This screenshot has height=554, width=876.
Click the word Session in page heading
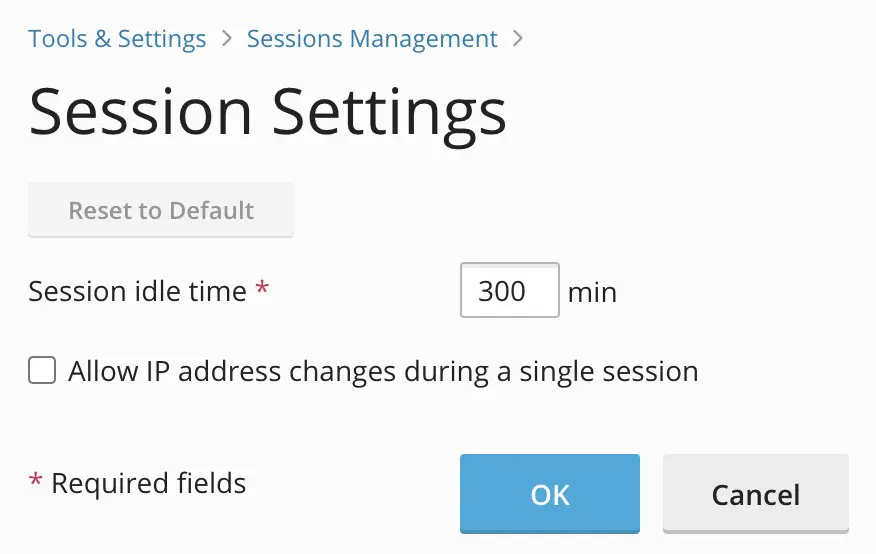coord(140,112)
